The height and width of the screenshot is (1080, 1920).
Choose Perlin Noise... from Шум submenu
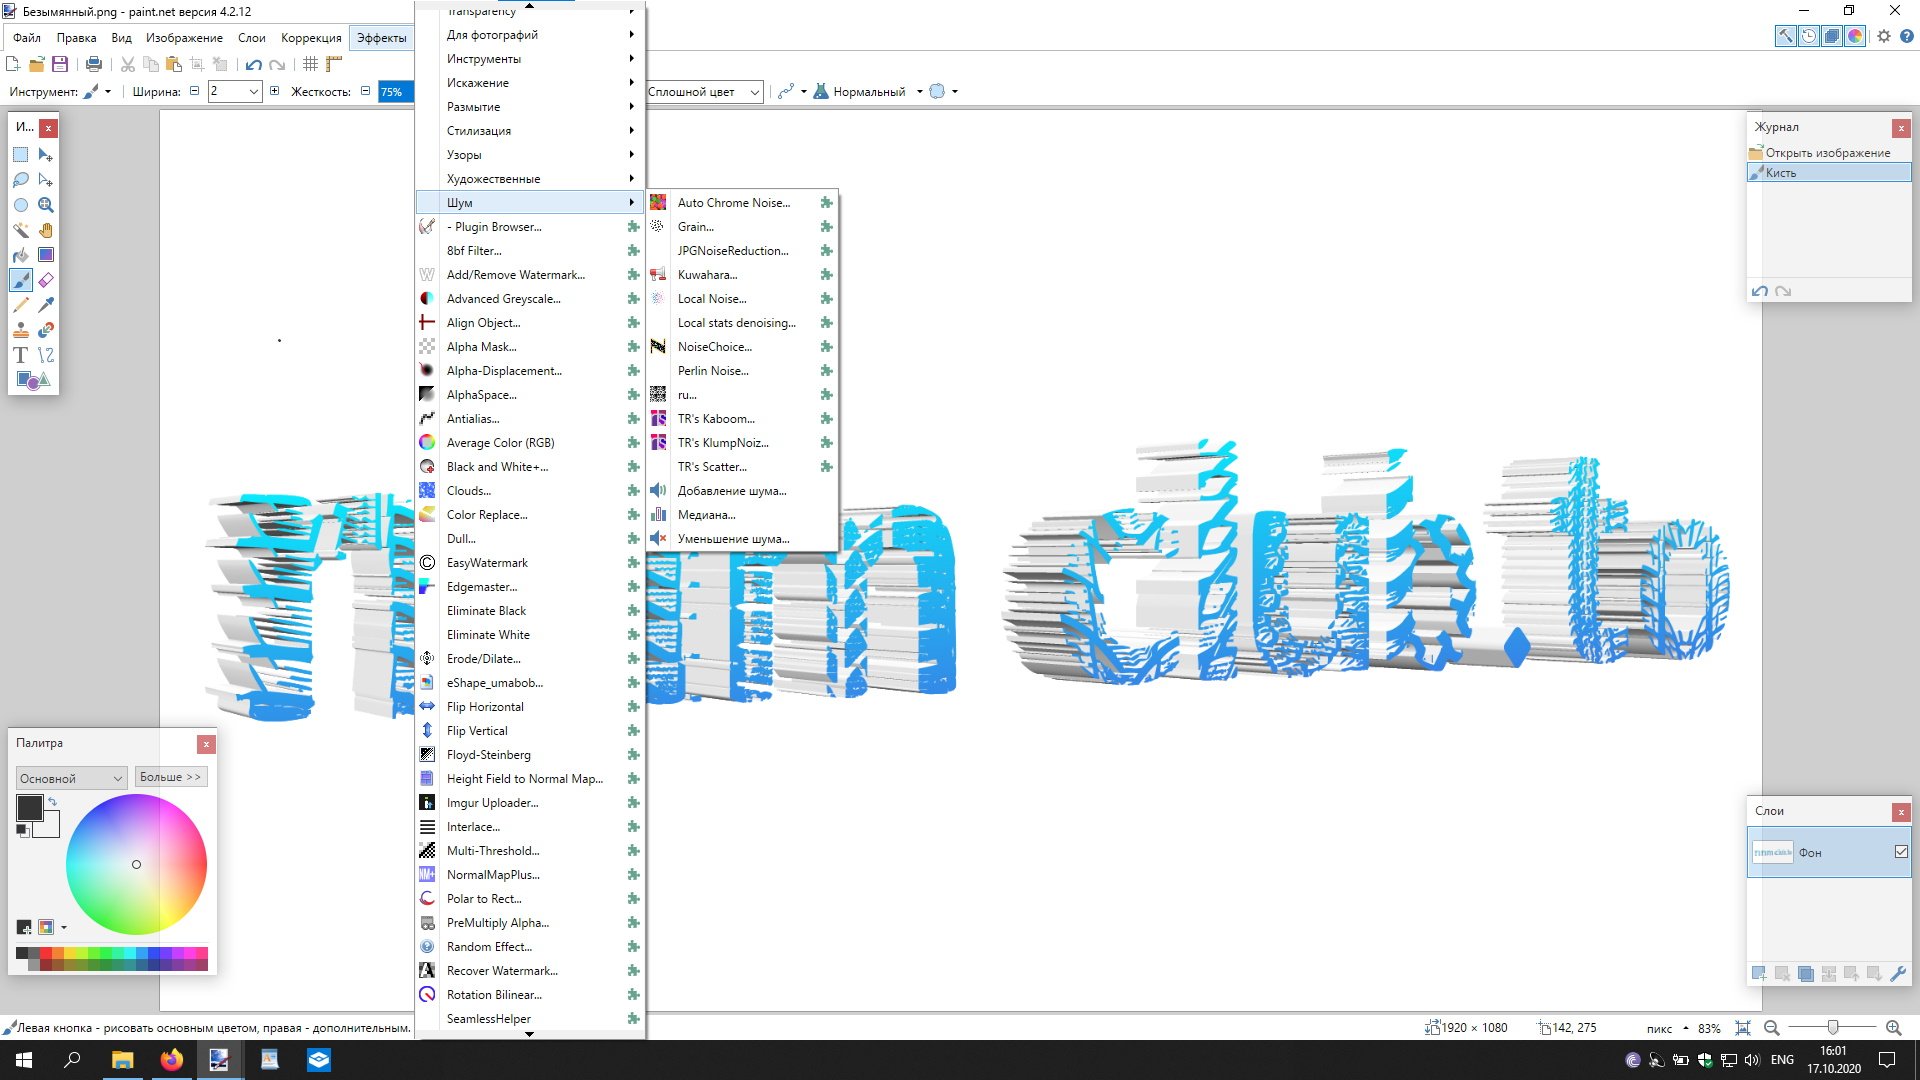point(742,371)
